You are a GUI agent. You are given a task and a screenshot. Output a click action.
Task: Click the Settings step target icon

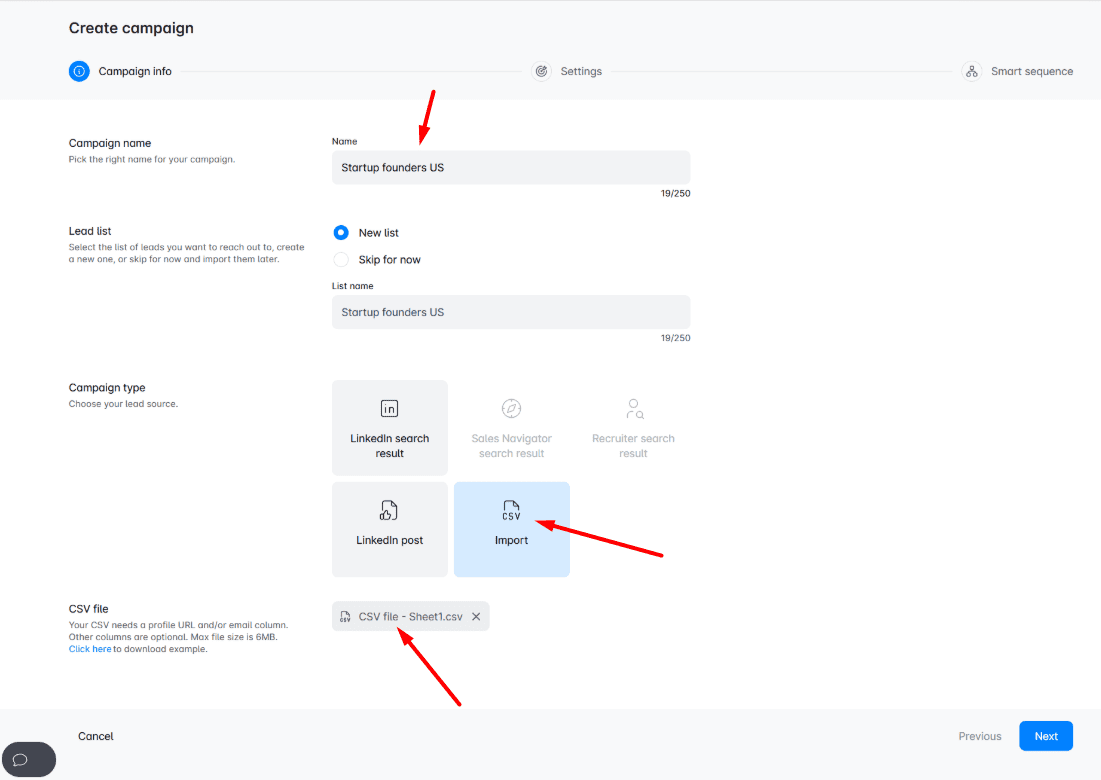point(541,71)
